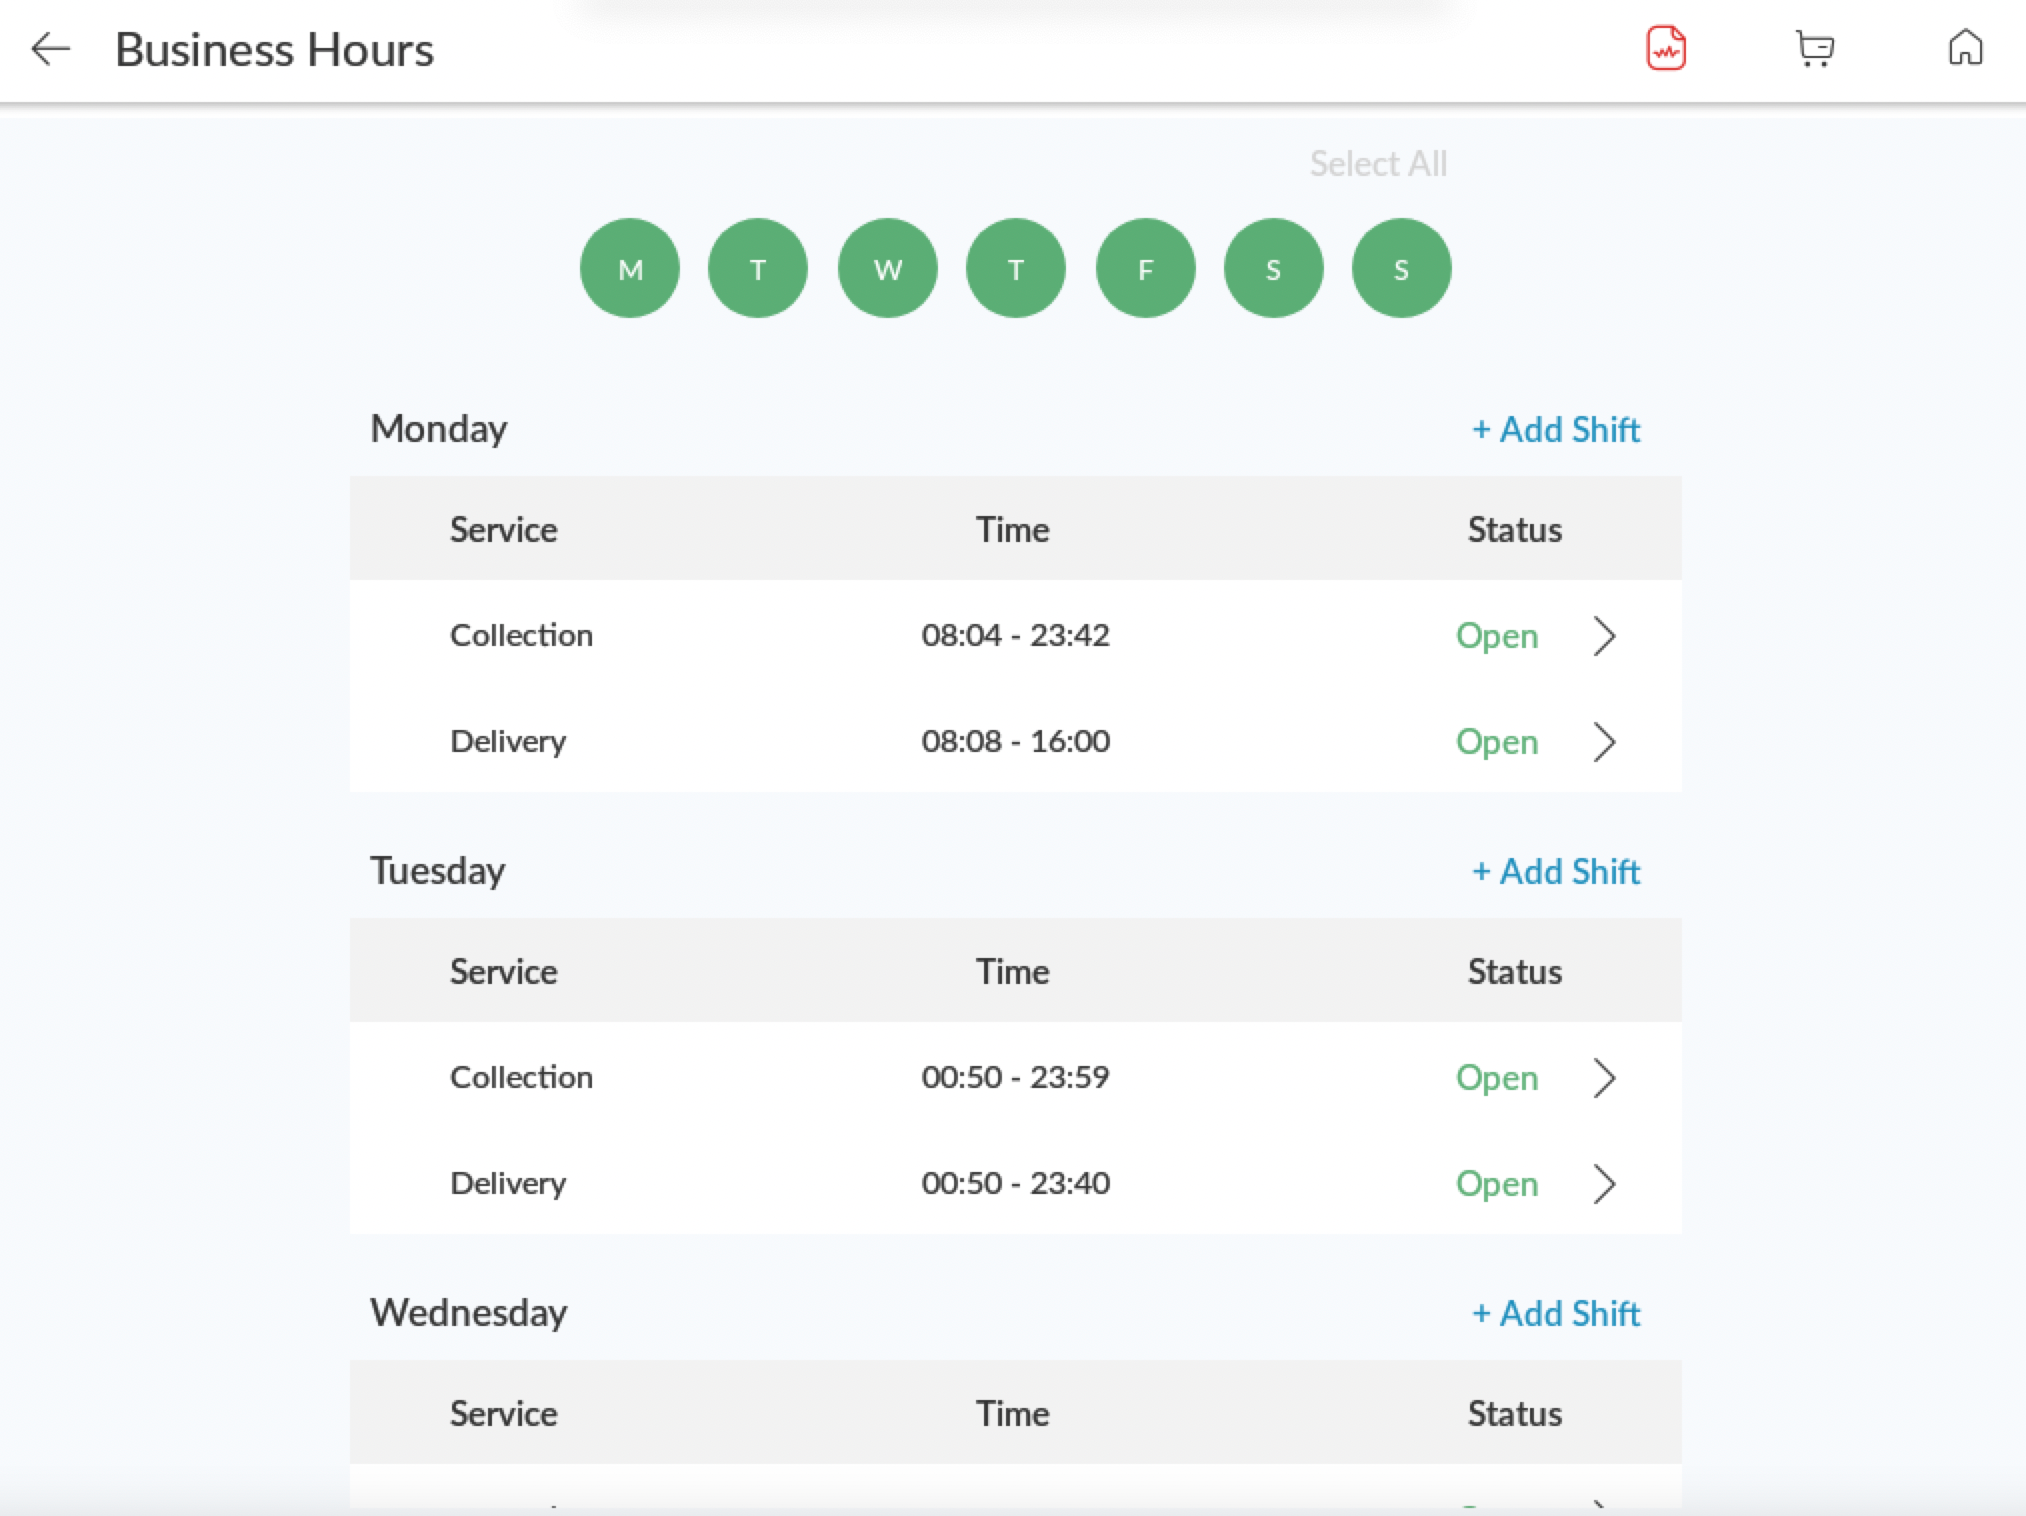Click Monday tab to view schedule

[x=629, y=268]
